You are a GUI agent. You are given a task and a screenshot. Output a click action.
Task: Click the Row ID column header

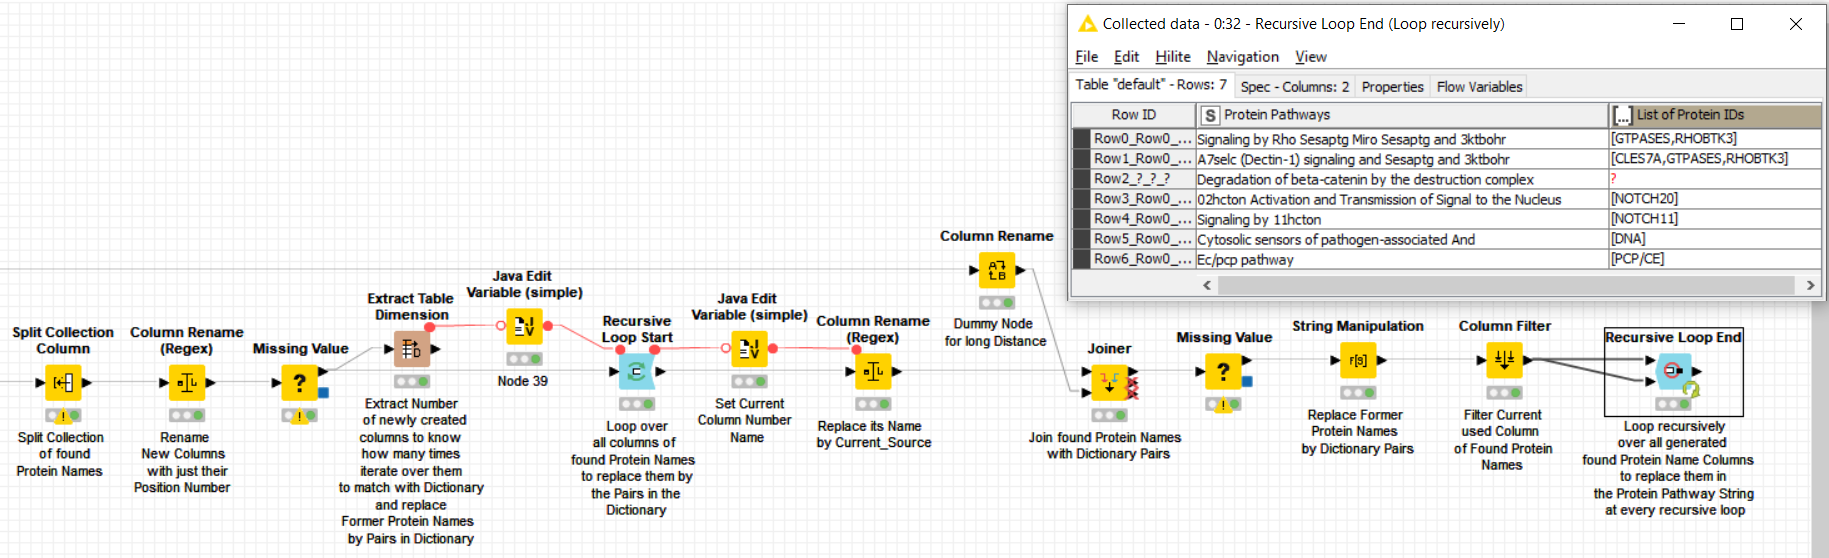pyautogui.click(x=1133, y=115)
